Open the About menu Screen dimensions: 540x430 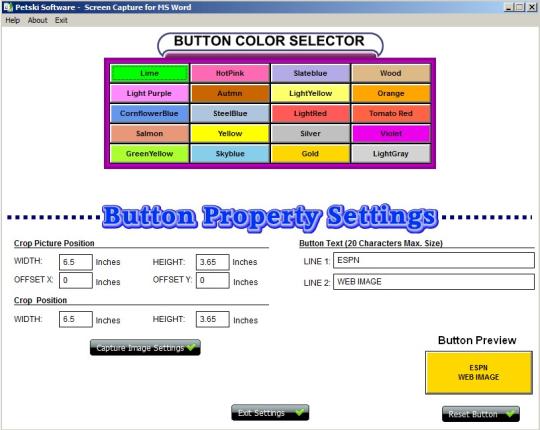(38, 20)
